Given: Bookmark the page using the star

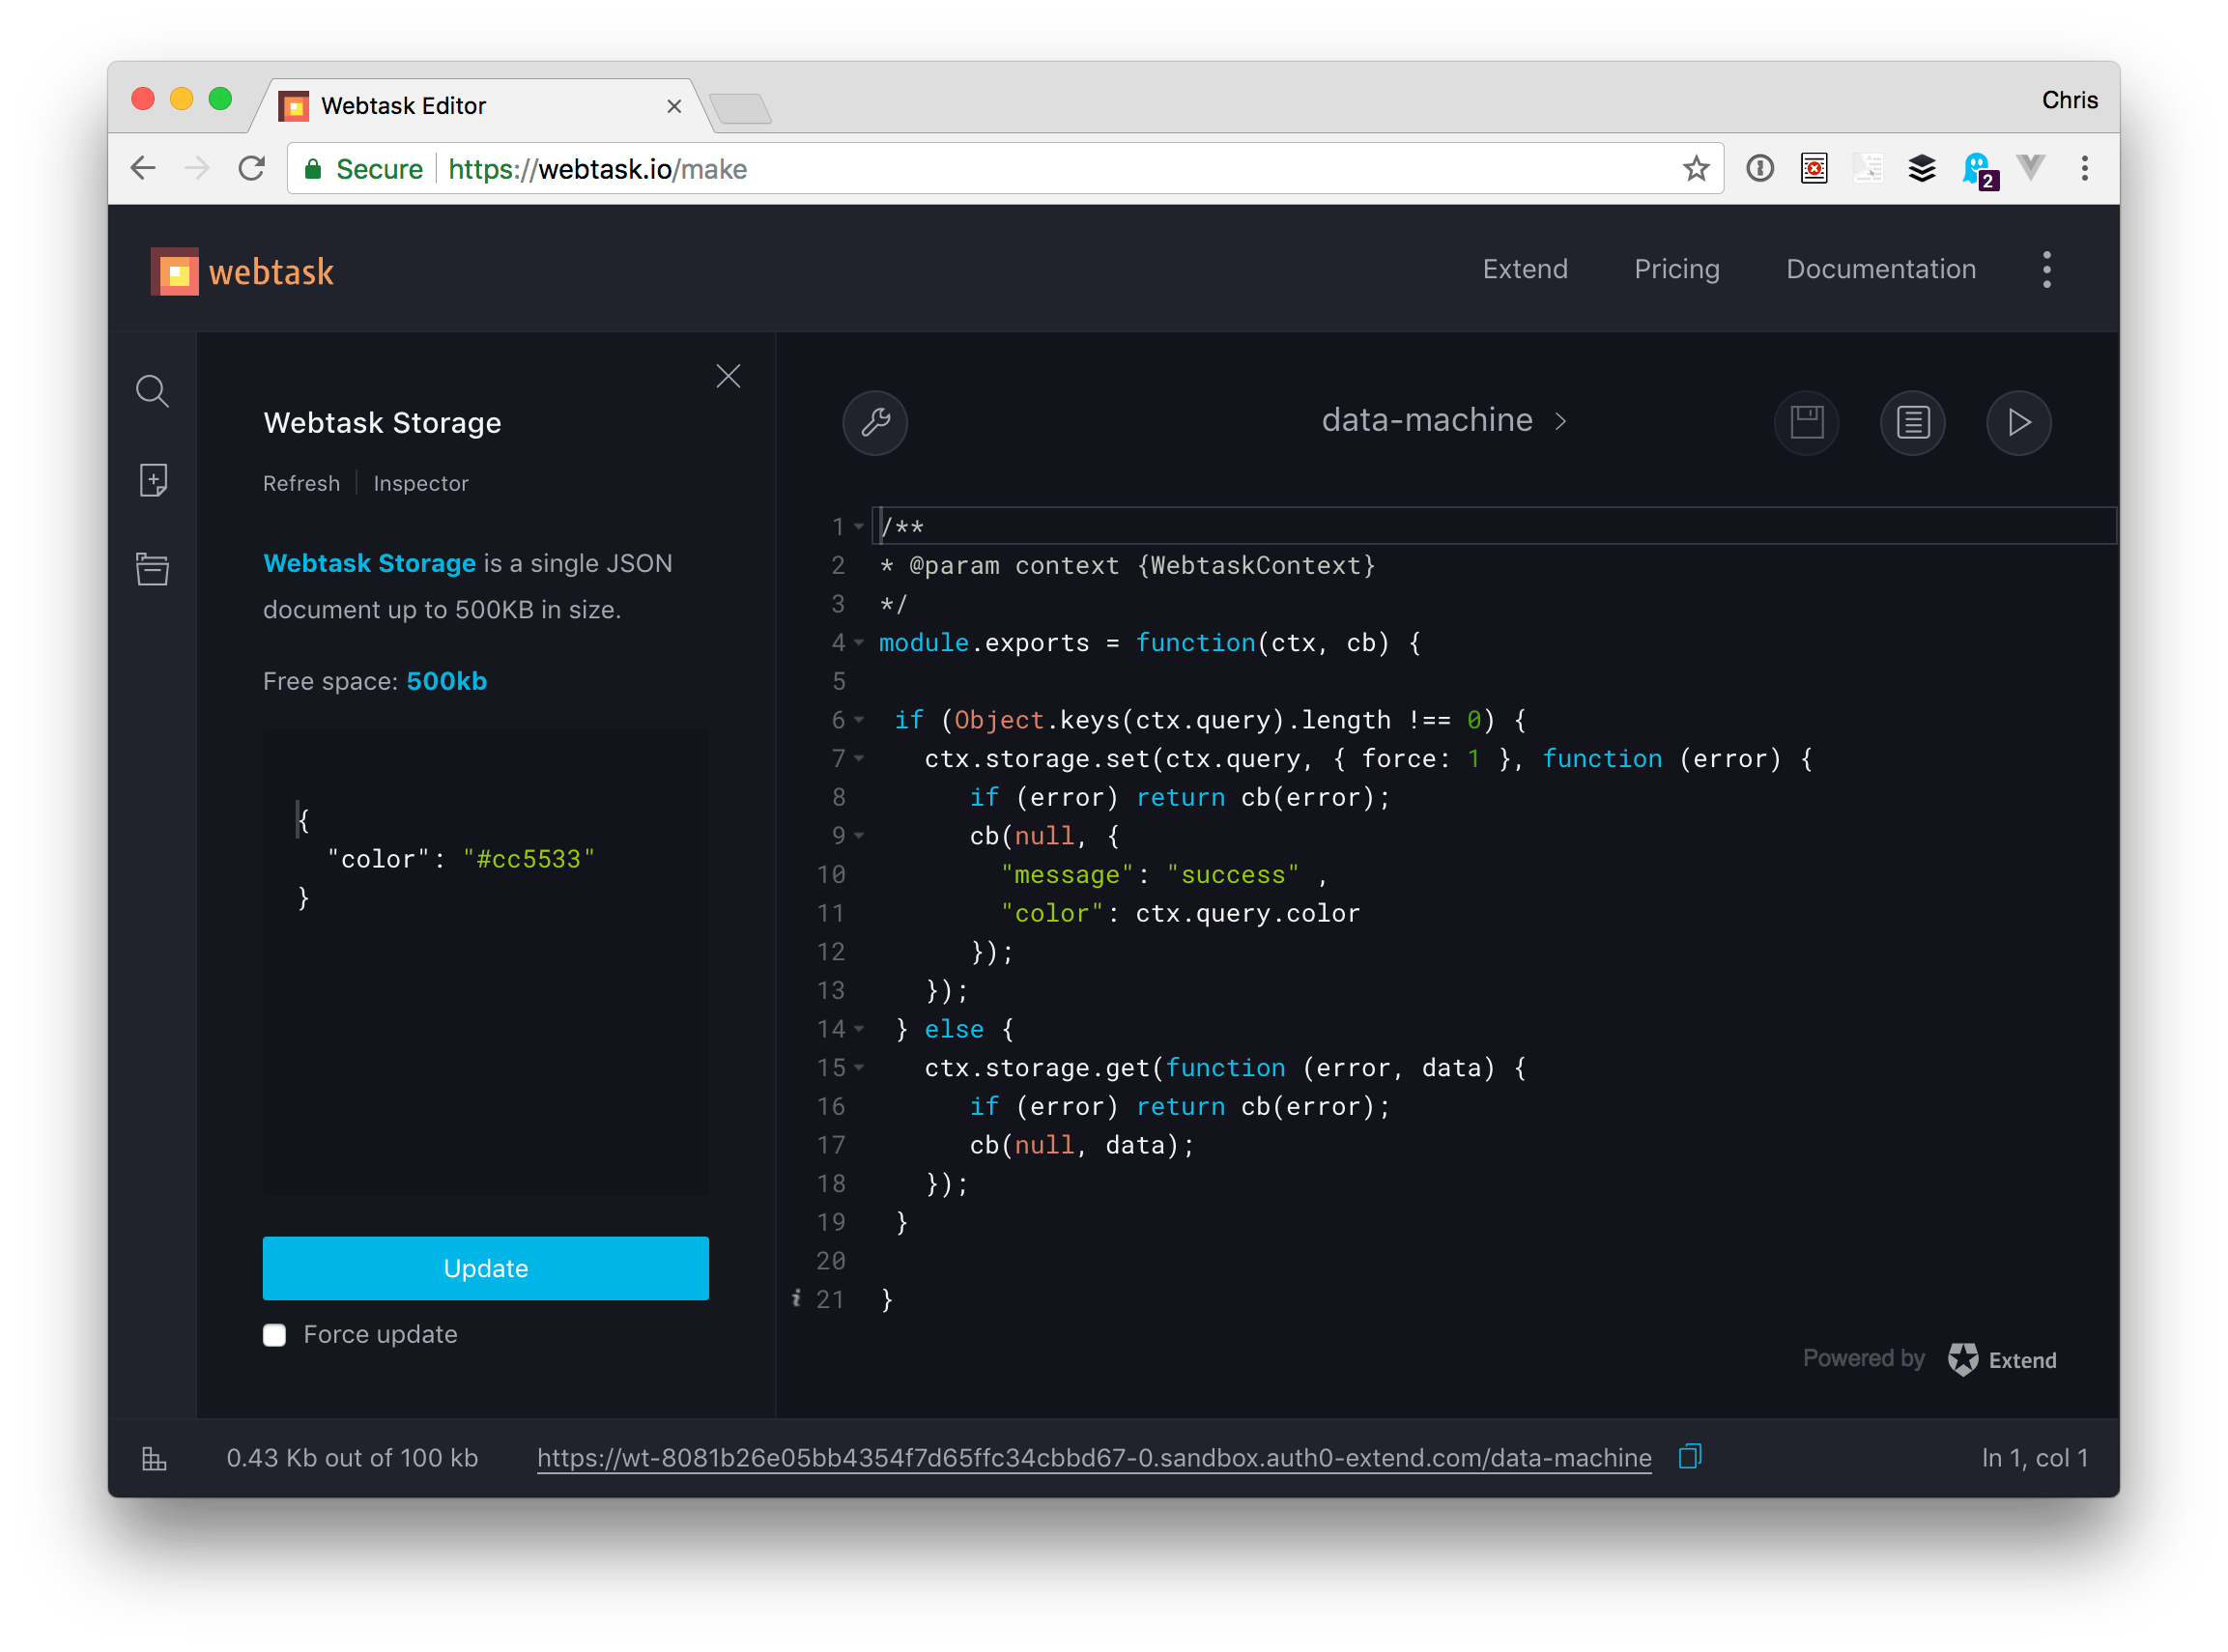Looking at the screenshot, I should click(x=1695, y=168).
